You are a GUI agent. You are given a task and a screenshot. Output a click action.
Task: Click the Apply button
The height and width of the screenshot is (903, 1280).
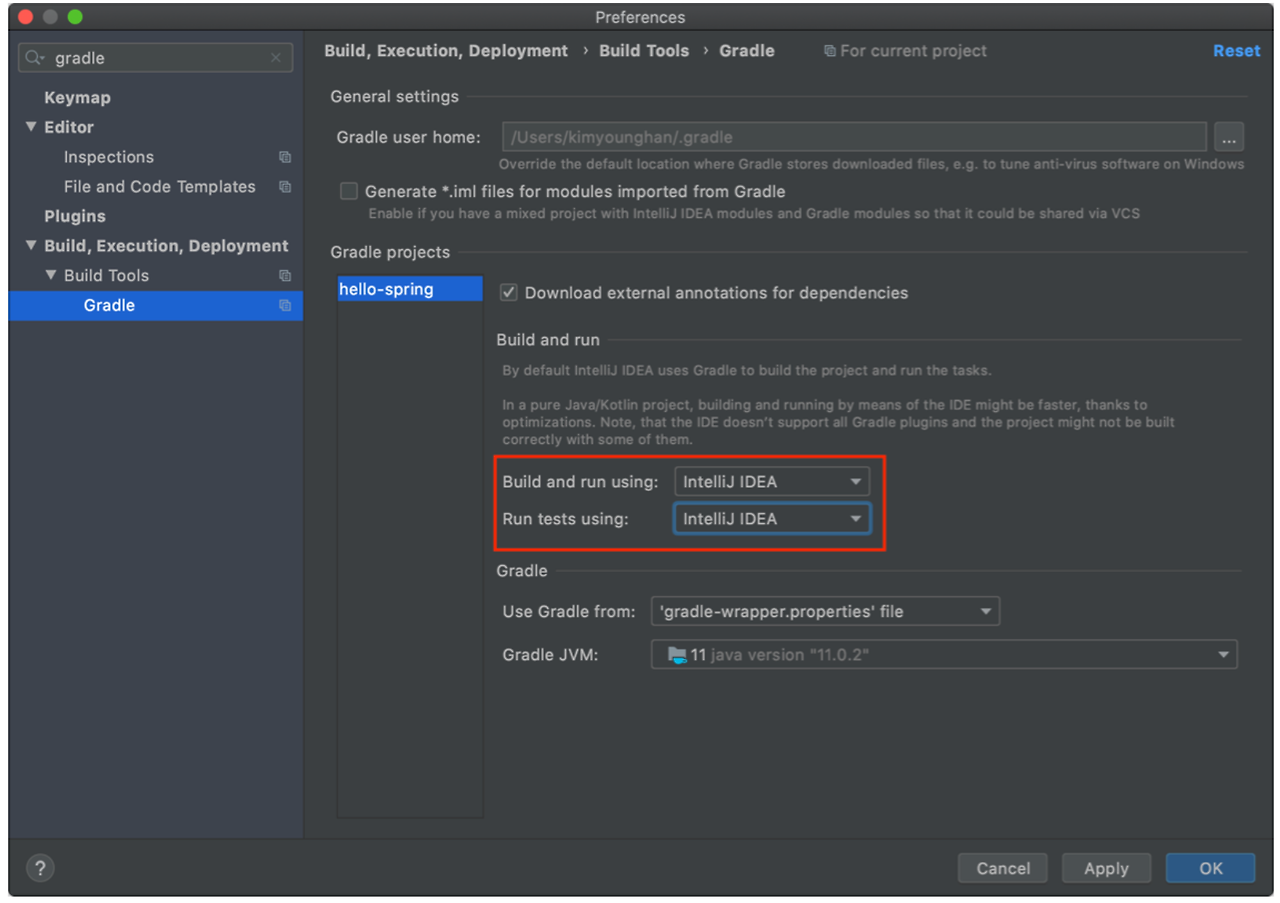(x=1106, y=867)
